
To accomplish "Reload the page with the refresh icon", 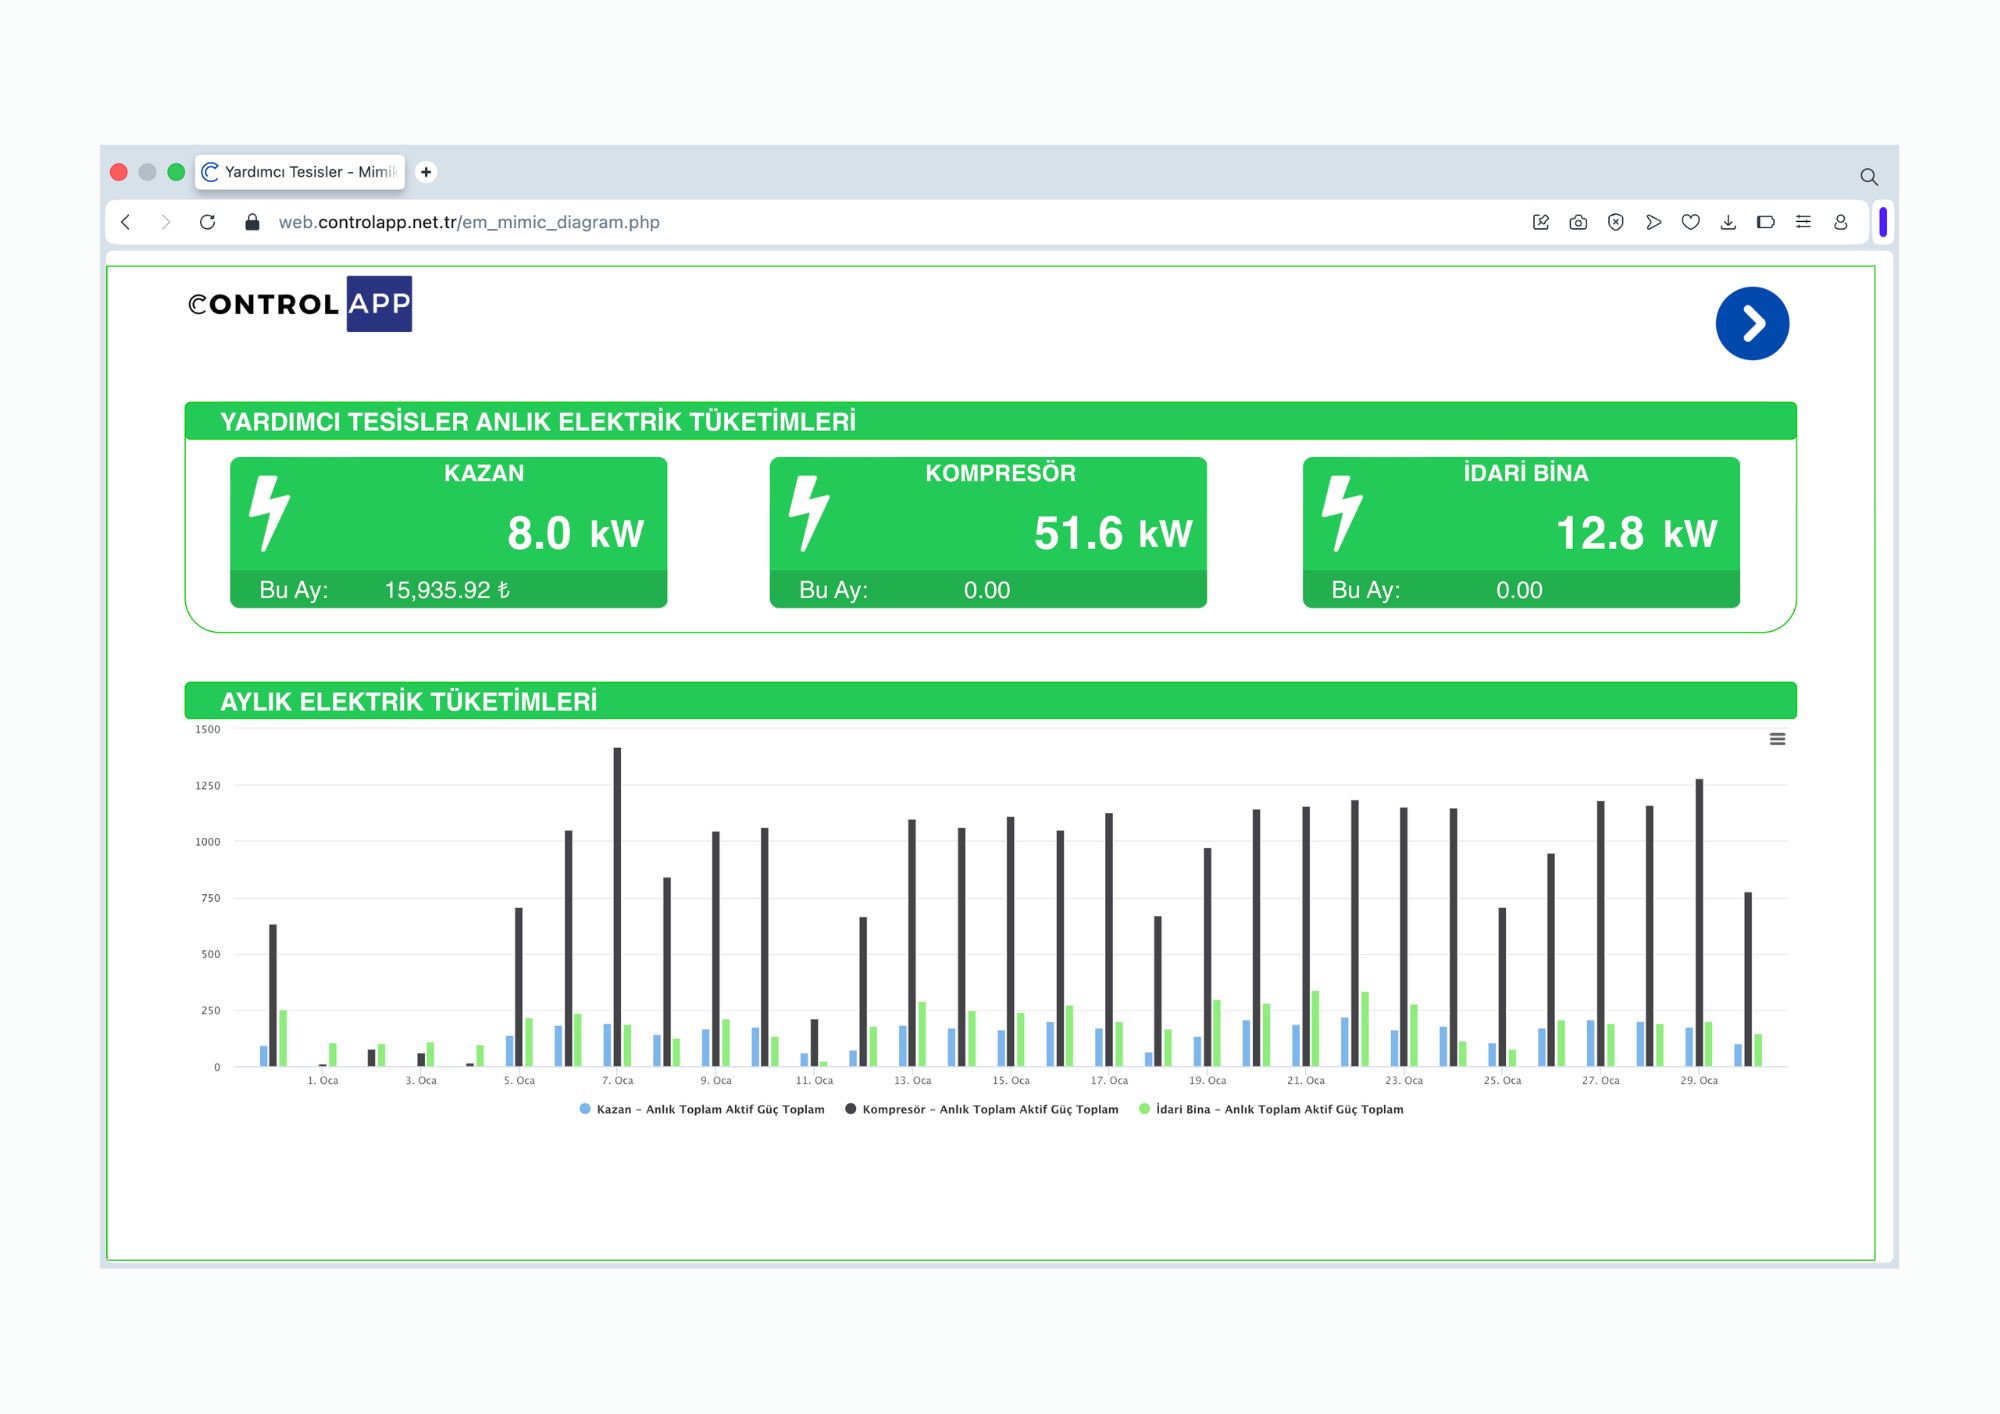I will click(x=207, y=222).
